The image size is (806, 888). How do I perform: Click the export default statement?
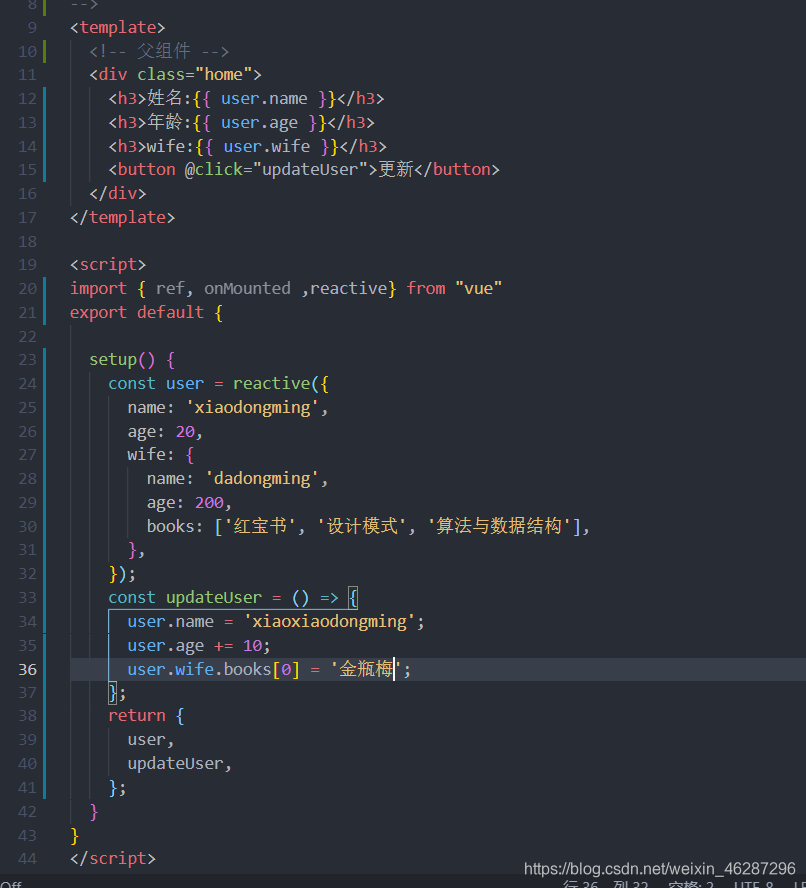137,313
